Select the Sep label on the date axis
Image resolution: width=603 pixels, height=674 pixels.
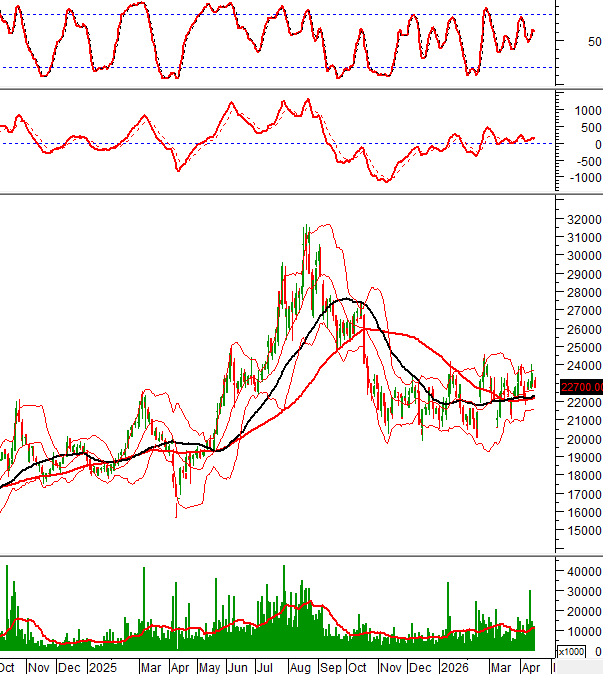point(330,667)
